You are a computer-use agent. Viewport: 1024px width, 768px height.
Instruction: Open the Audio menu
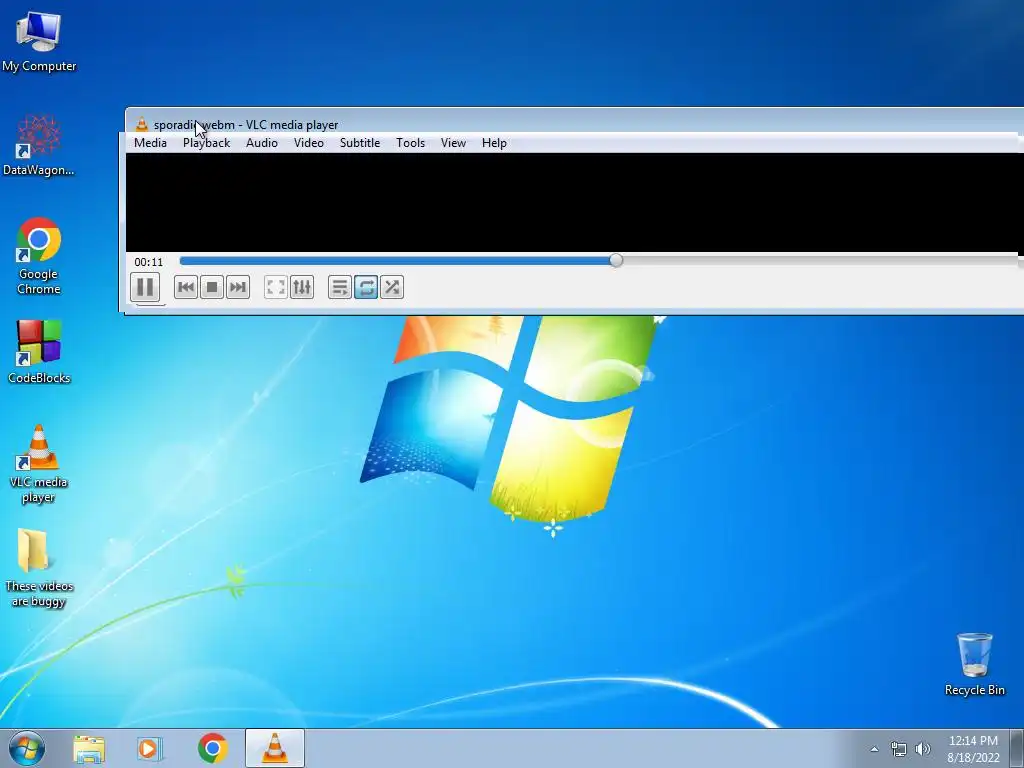262,143
